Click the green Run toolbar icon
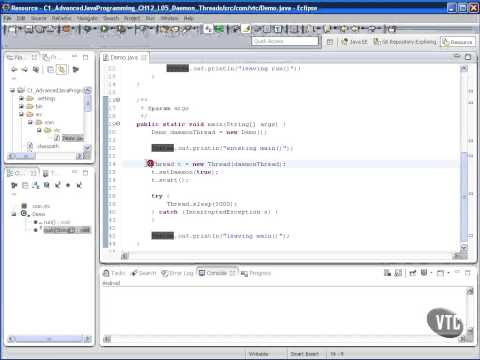Viewport: 480px width, 360px height. point(104,29)
